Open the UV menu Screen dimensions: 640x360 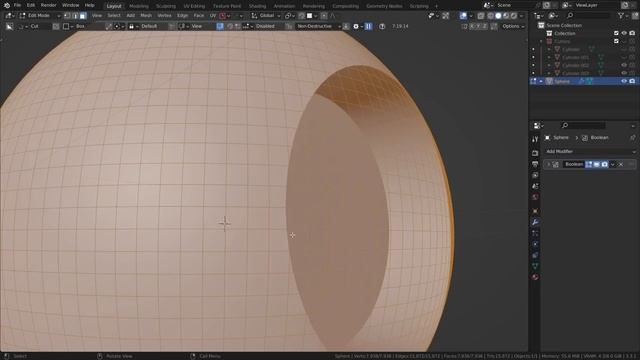click(x=213, y=16)
